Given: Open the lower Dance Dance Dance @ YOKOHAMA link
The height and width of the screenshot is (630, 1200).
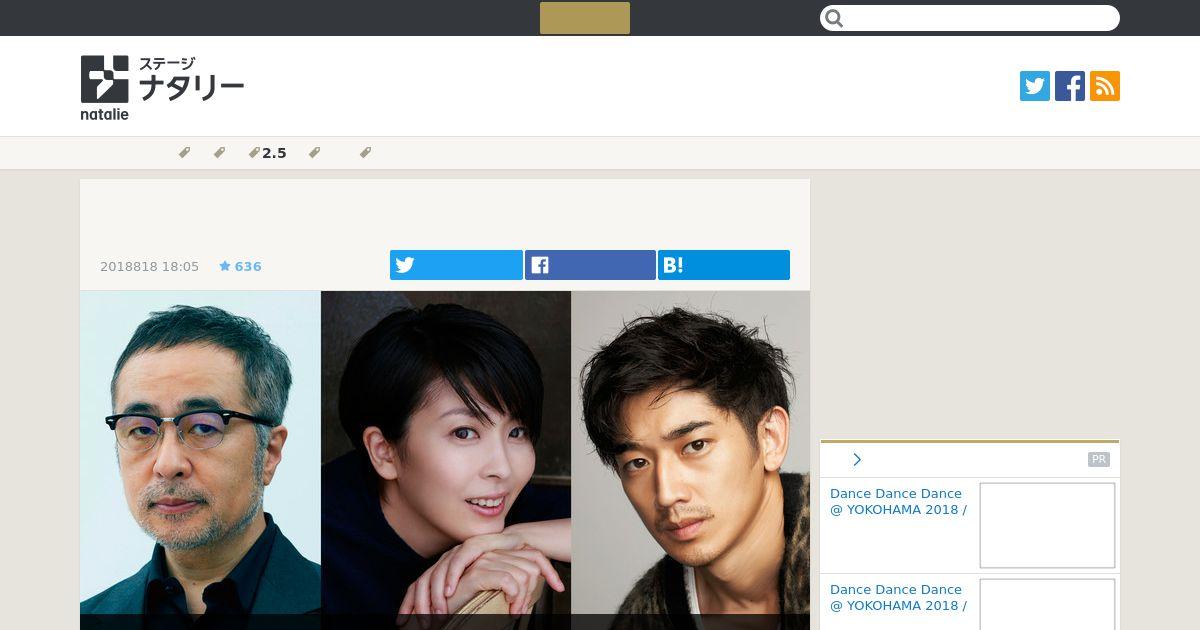Looking at the screenshot, I should pos(898,598).
